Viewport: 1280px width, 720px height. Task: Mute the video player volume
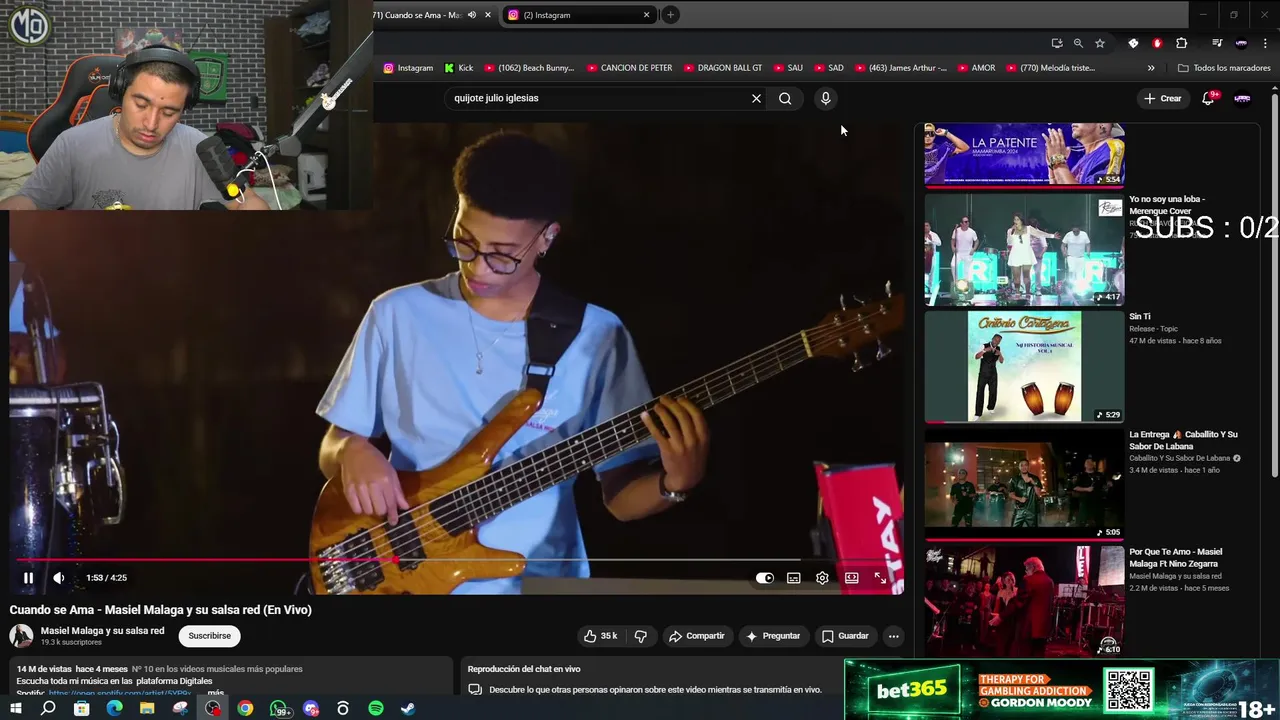(59, 578)
